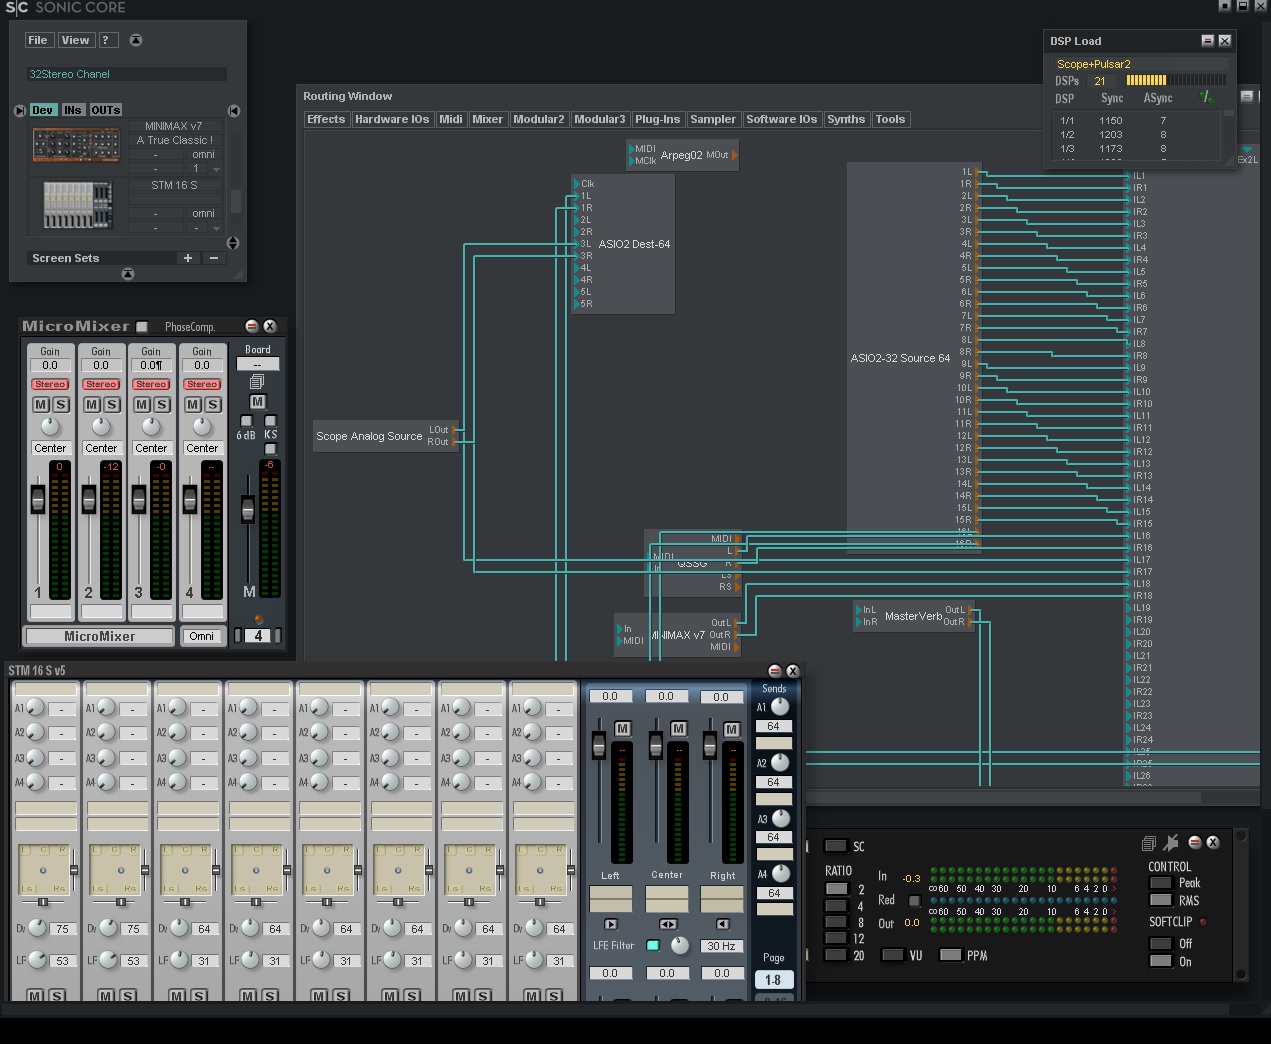The image size is (1271, 1045).
Task: Click the Stereo button on channel 3
Action: pyautogui.click(x=151, y=385)
